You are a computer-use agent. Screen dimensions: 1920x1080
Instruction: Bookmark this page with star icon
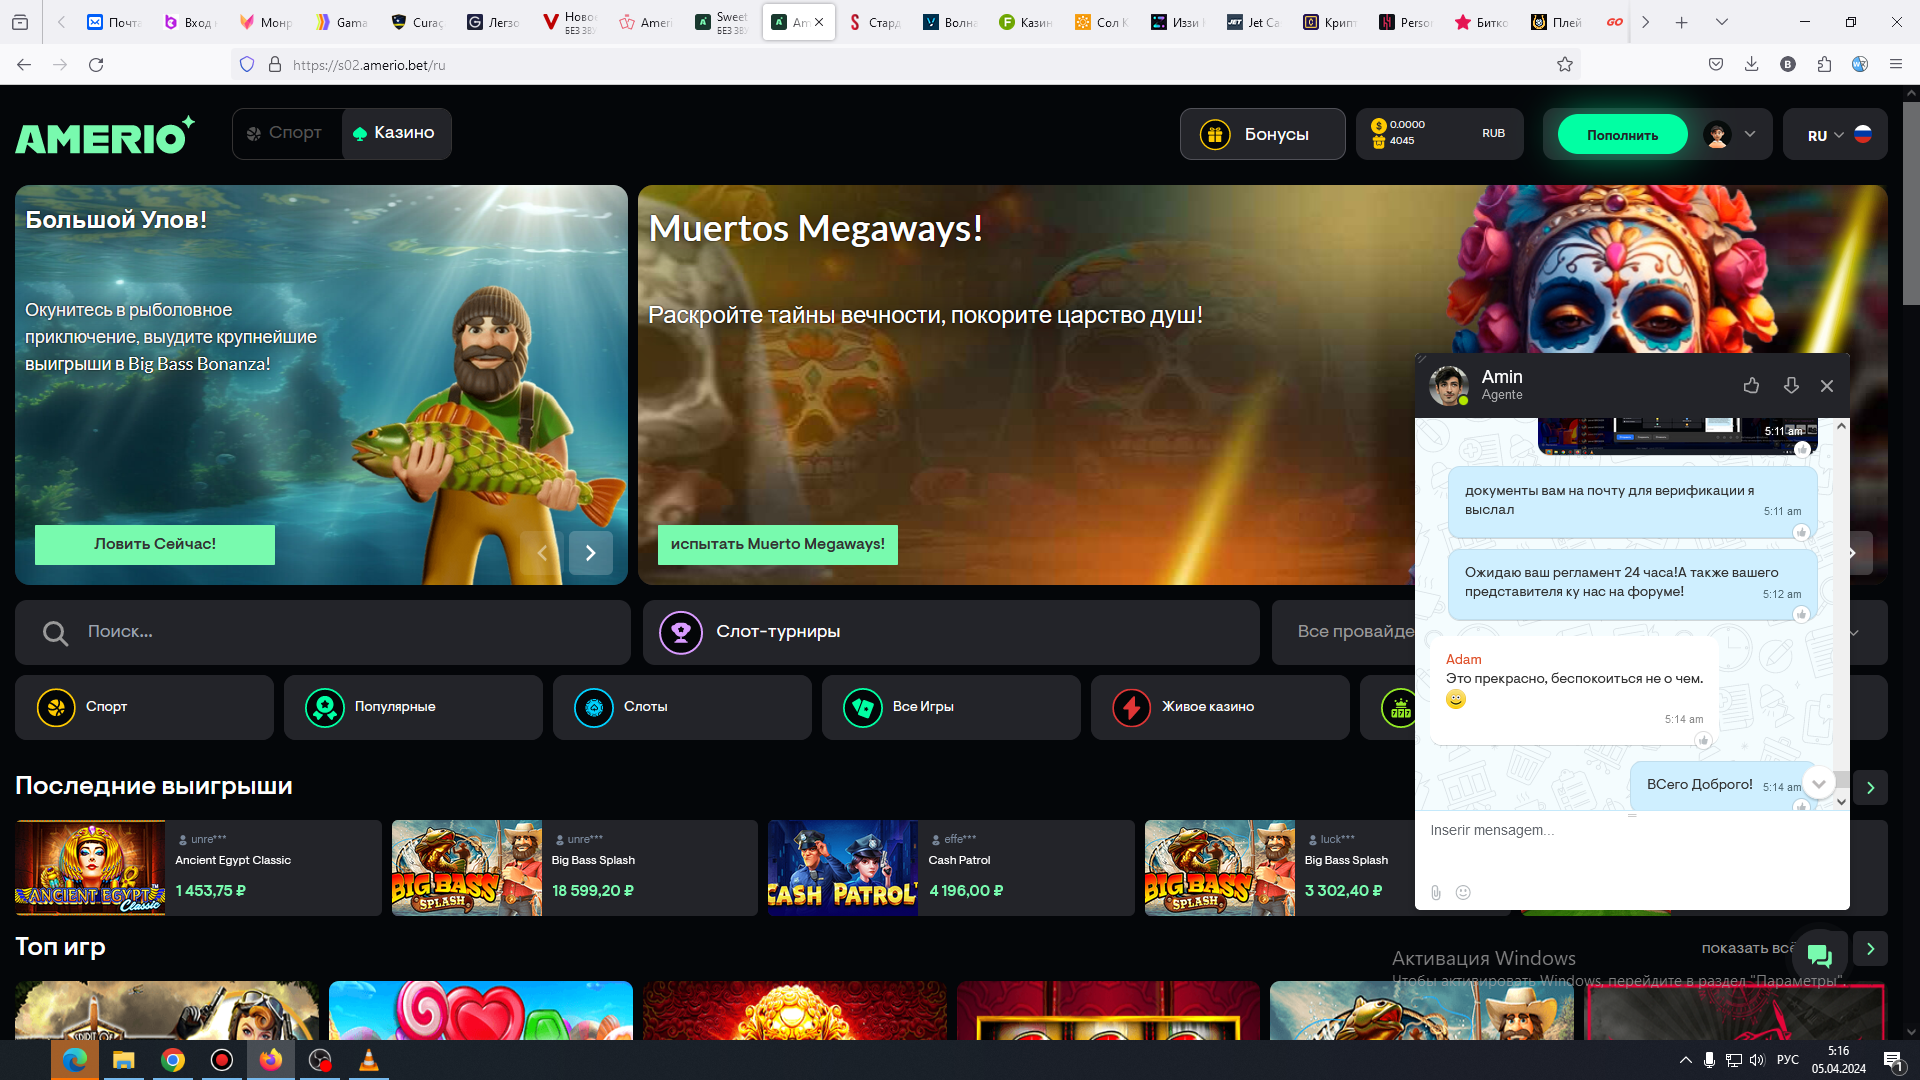click(x=1565, y=64)
